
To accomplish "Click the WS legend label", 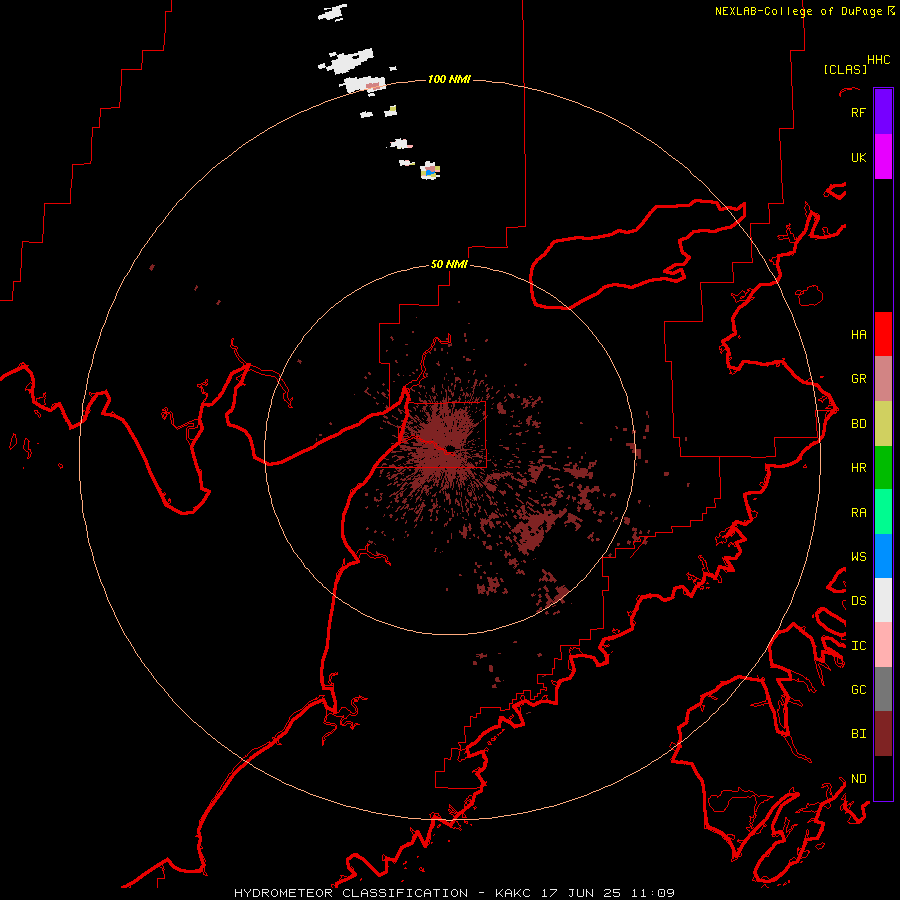I will 858,556.
